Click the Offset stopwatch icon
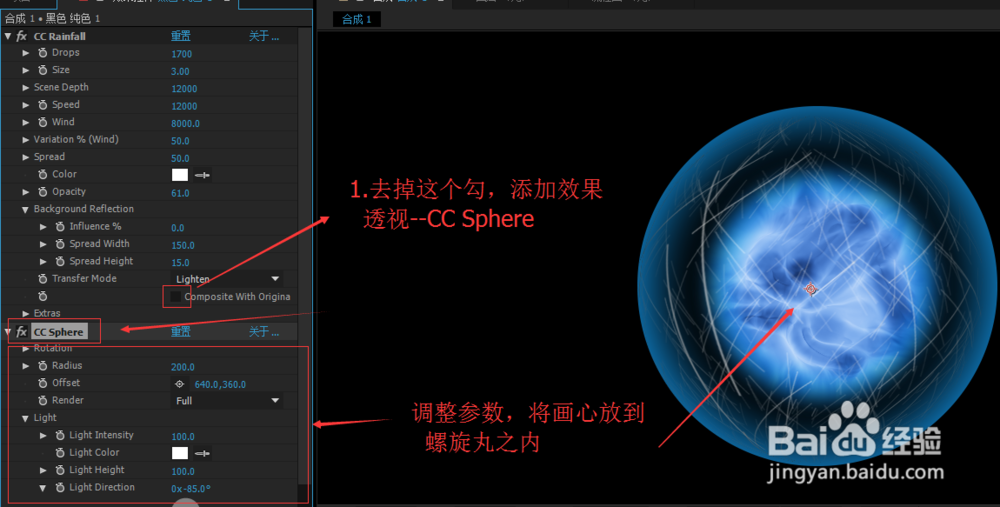Image resolution: width=1000 pixels, height=507 pixels. (43, 383)
